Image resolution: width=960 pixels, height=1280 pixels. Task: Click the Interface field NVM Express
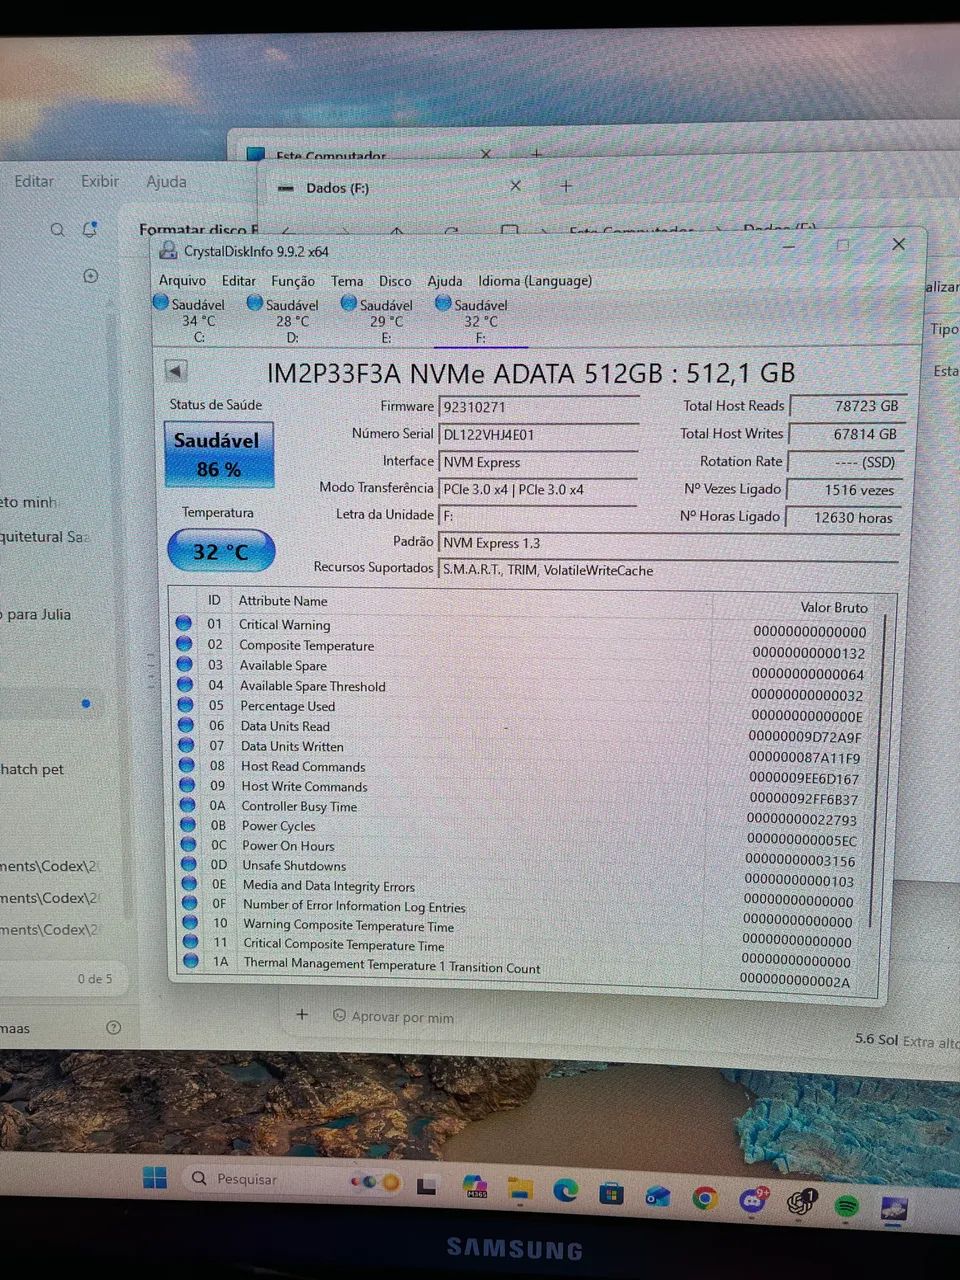click(538, 462)
